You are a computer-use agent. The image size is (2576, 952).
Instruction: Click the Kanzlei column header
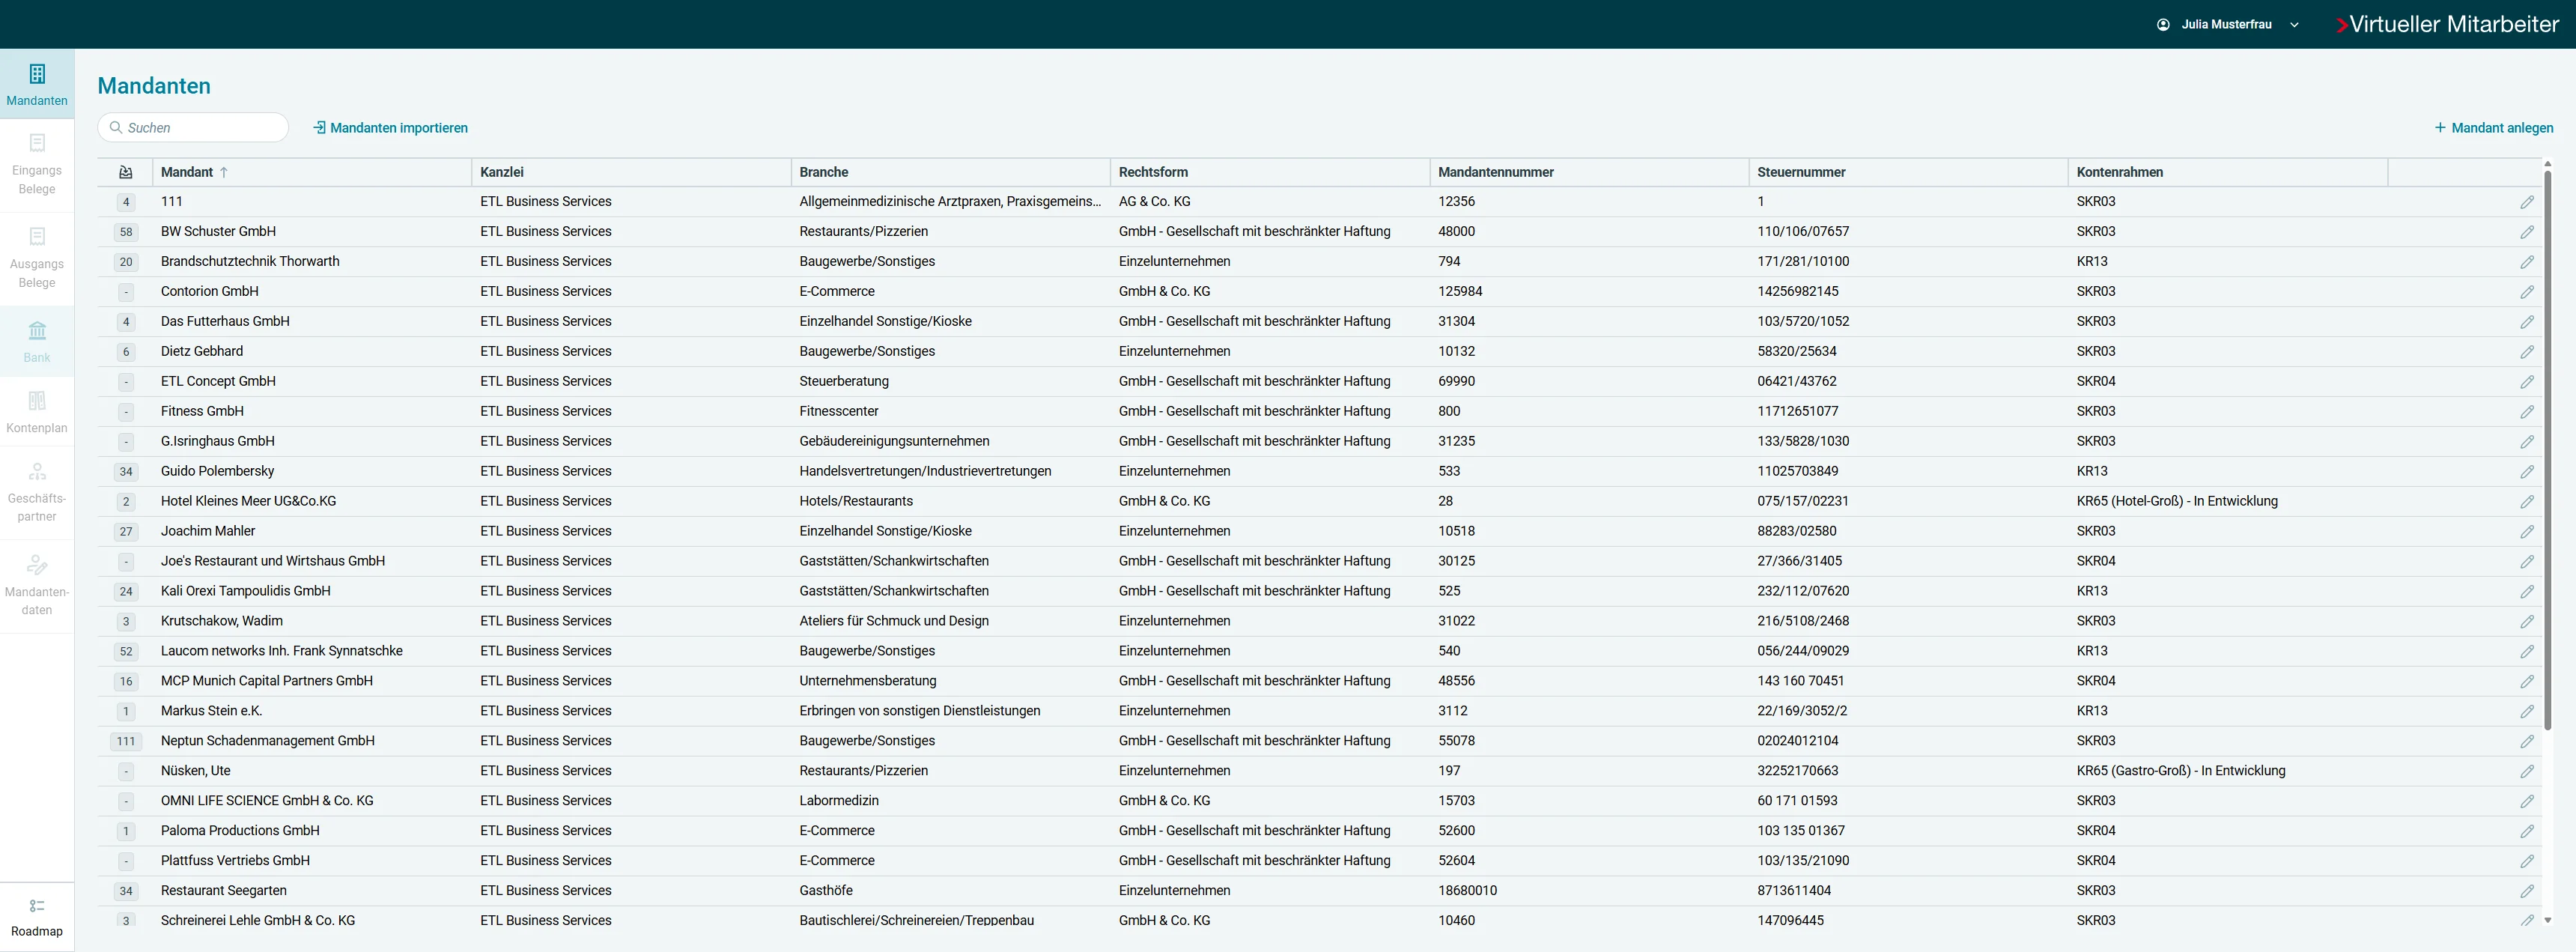[502, 172]
